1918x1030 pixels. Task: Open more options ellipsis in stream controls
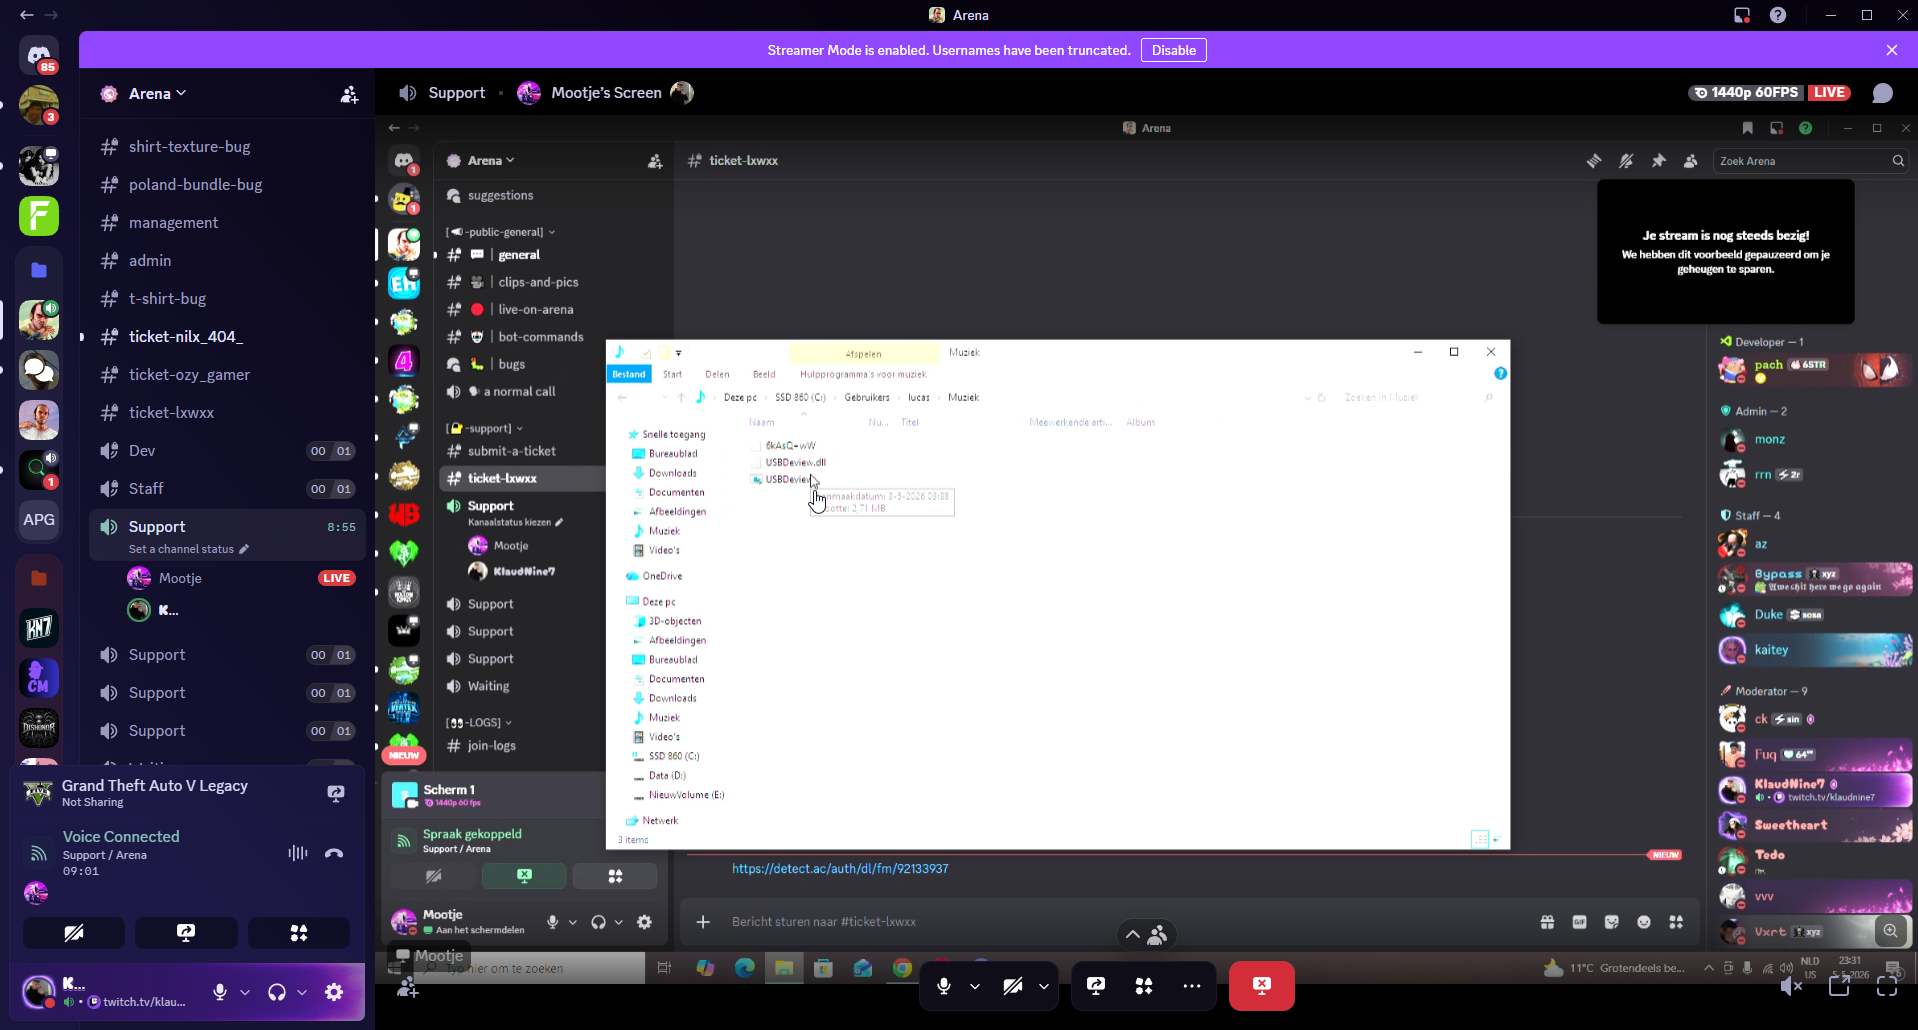(1192, 986)
